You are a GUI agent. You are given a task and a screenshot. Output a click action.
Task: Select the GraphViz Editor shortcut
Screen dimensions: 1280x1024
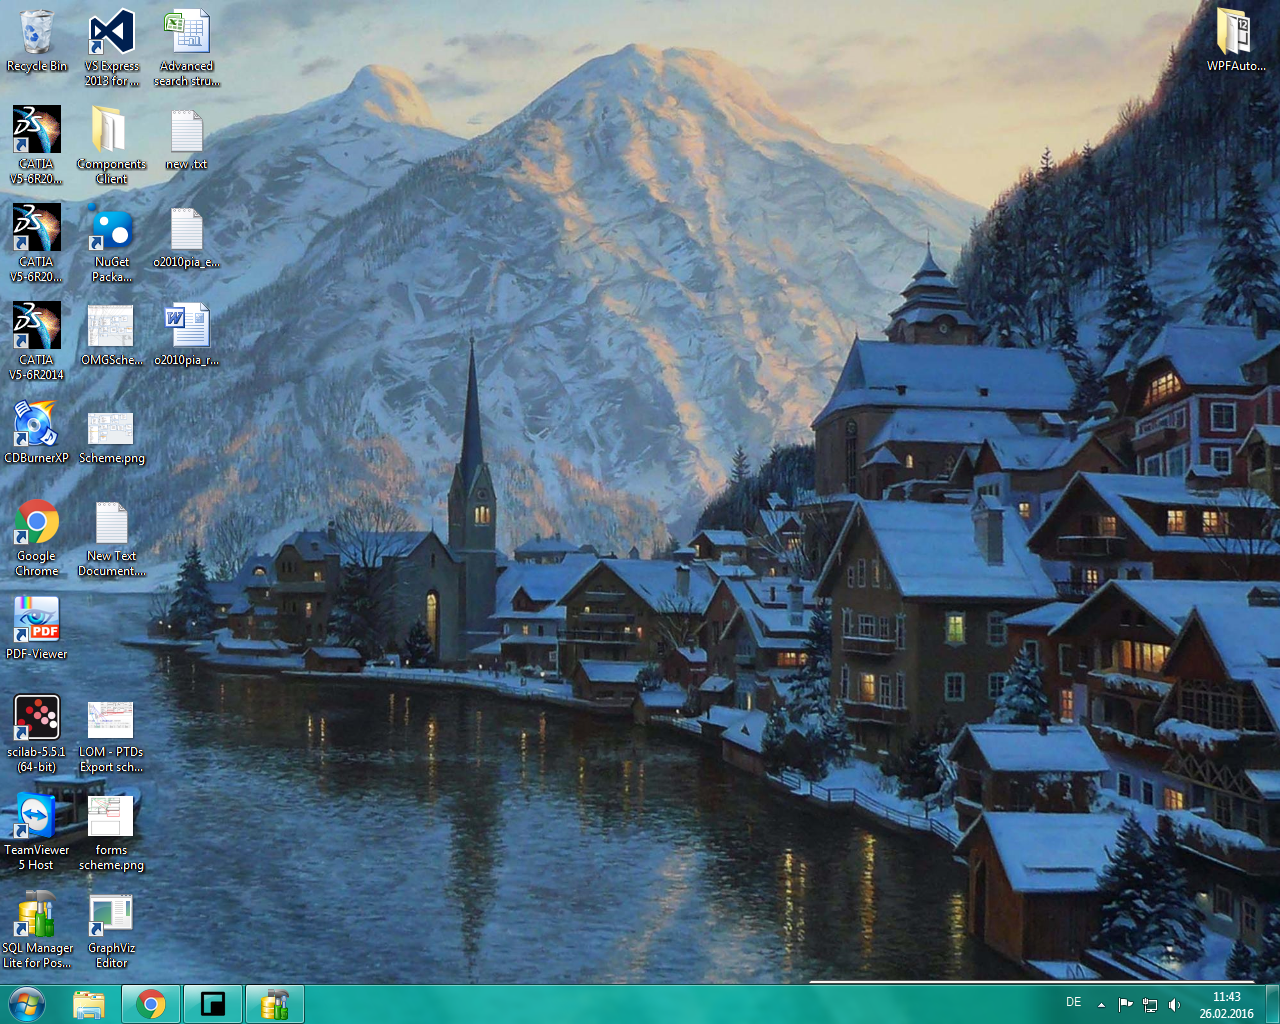click(x=112, y=930)
